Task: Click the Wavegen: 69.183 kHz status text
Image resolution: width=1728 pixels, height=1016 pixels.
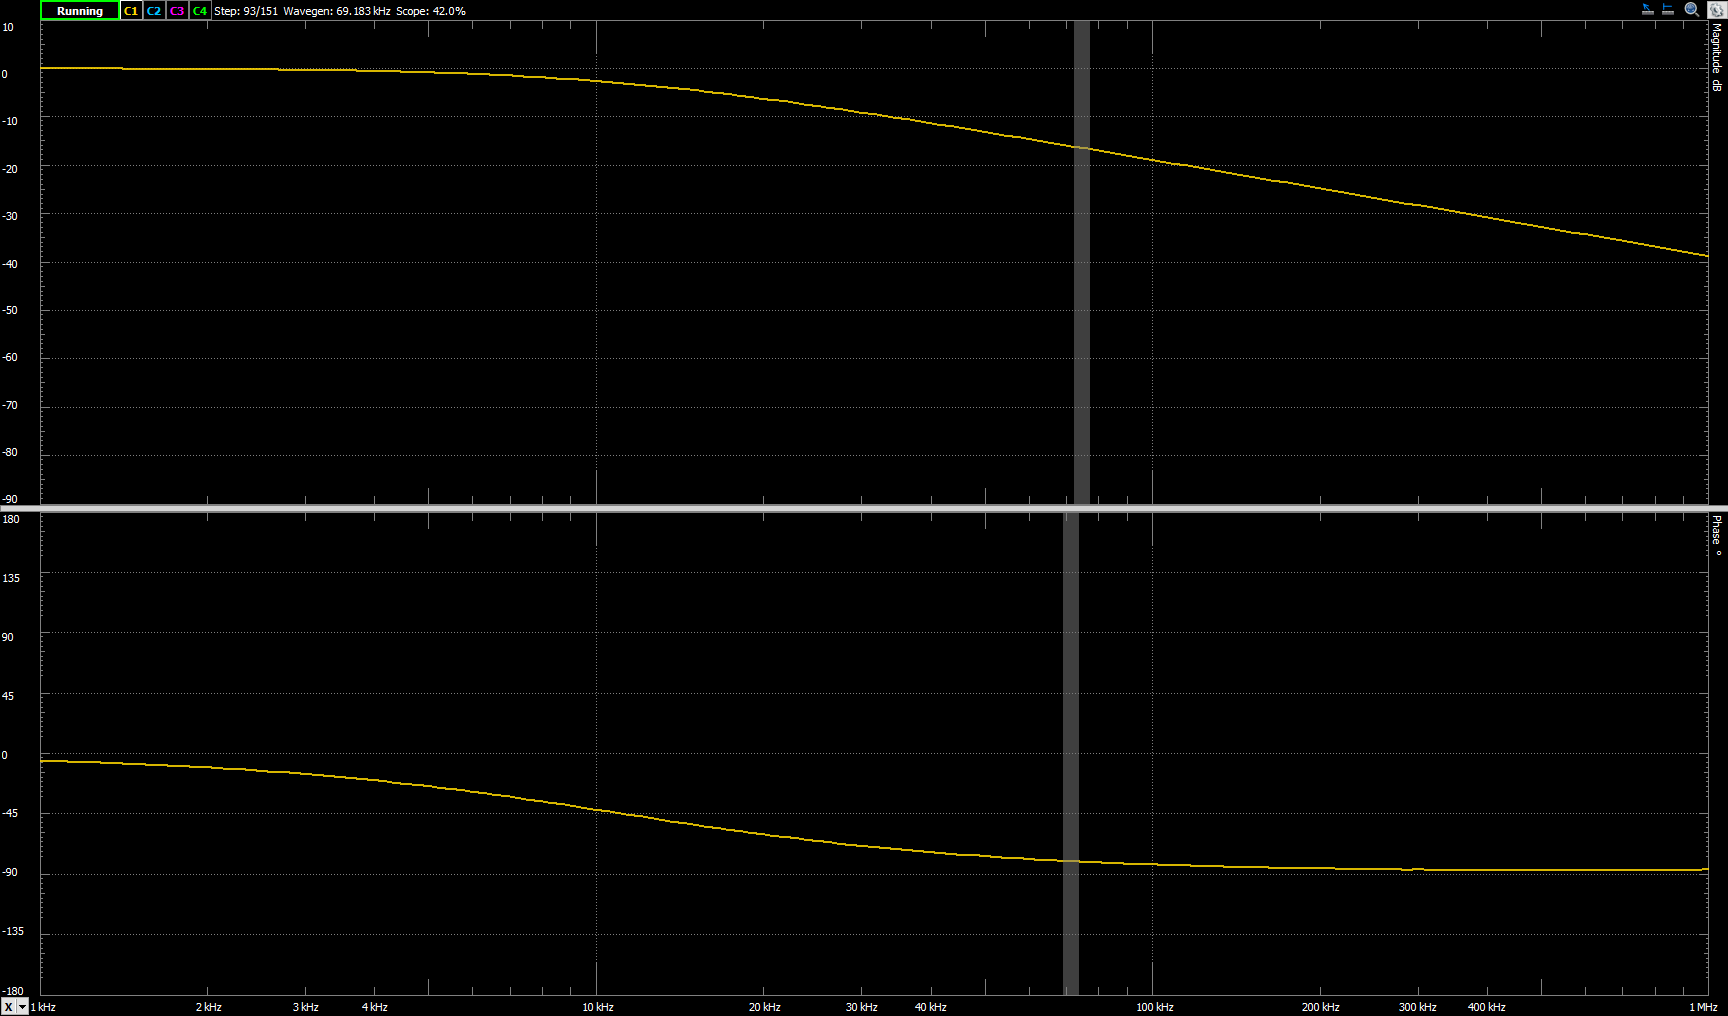Action: [337, 11]
